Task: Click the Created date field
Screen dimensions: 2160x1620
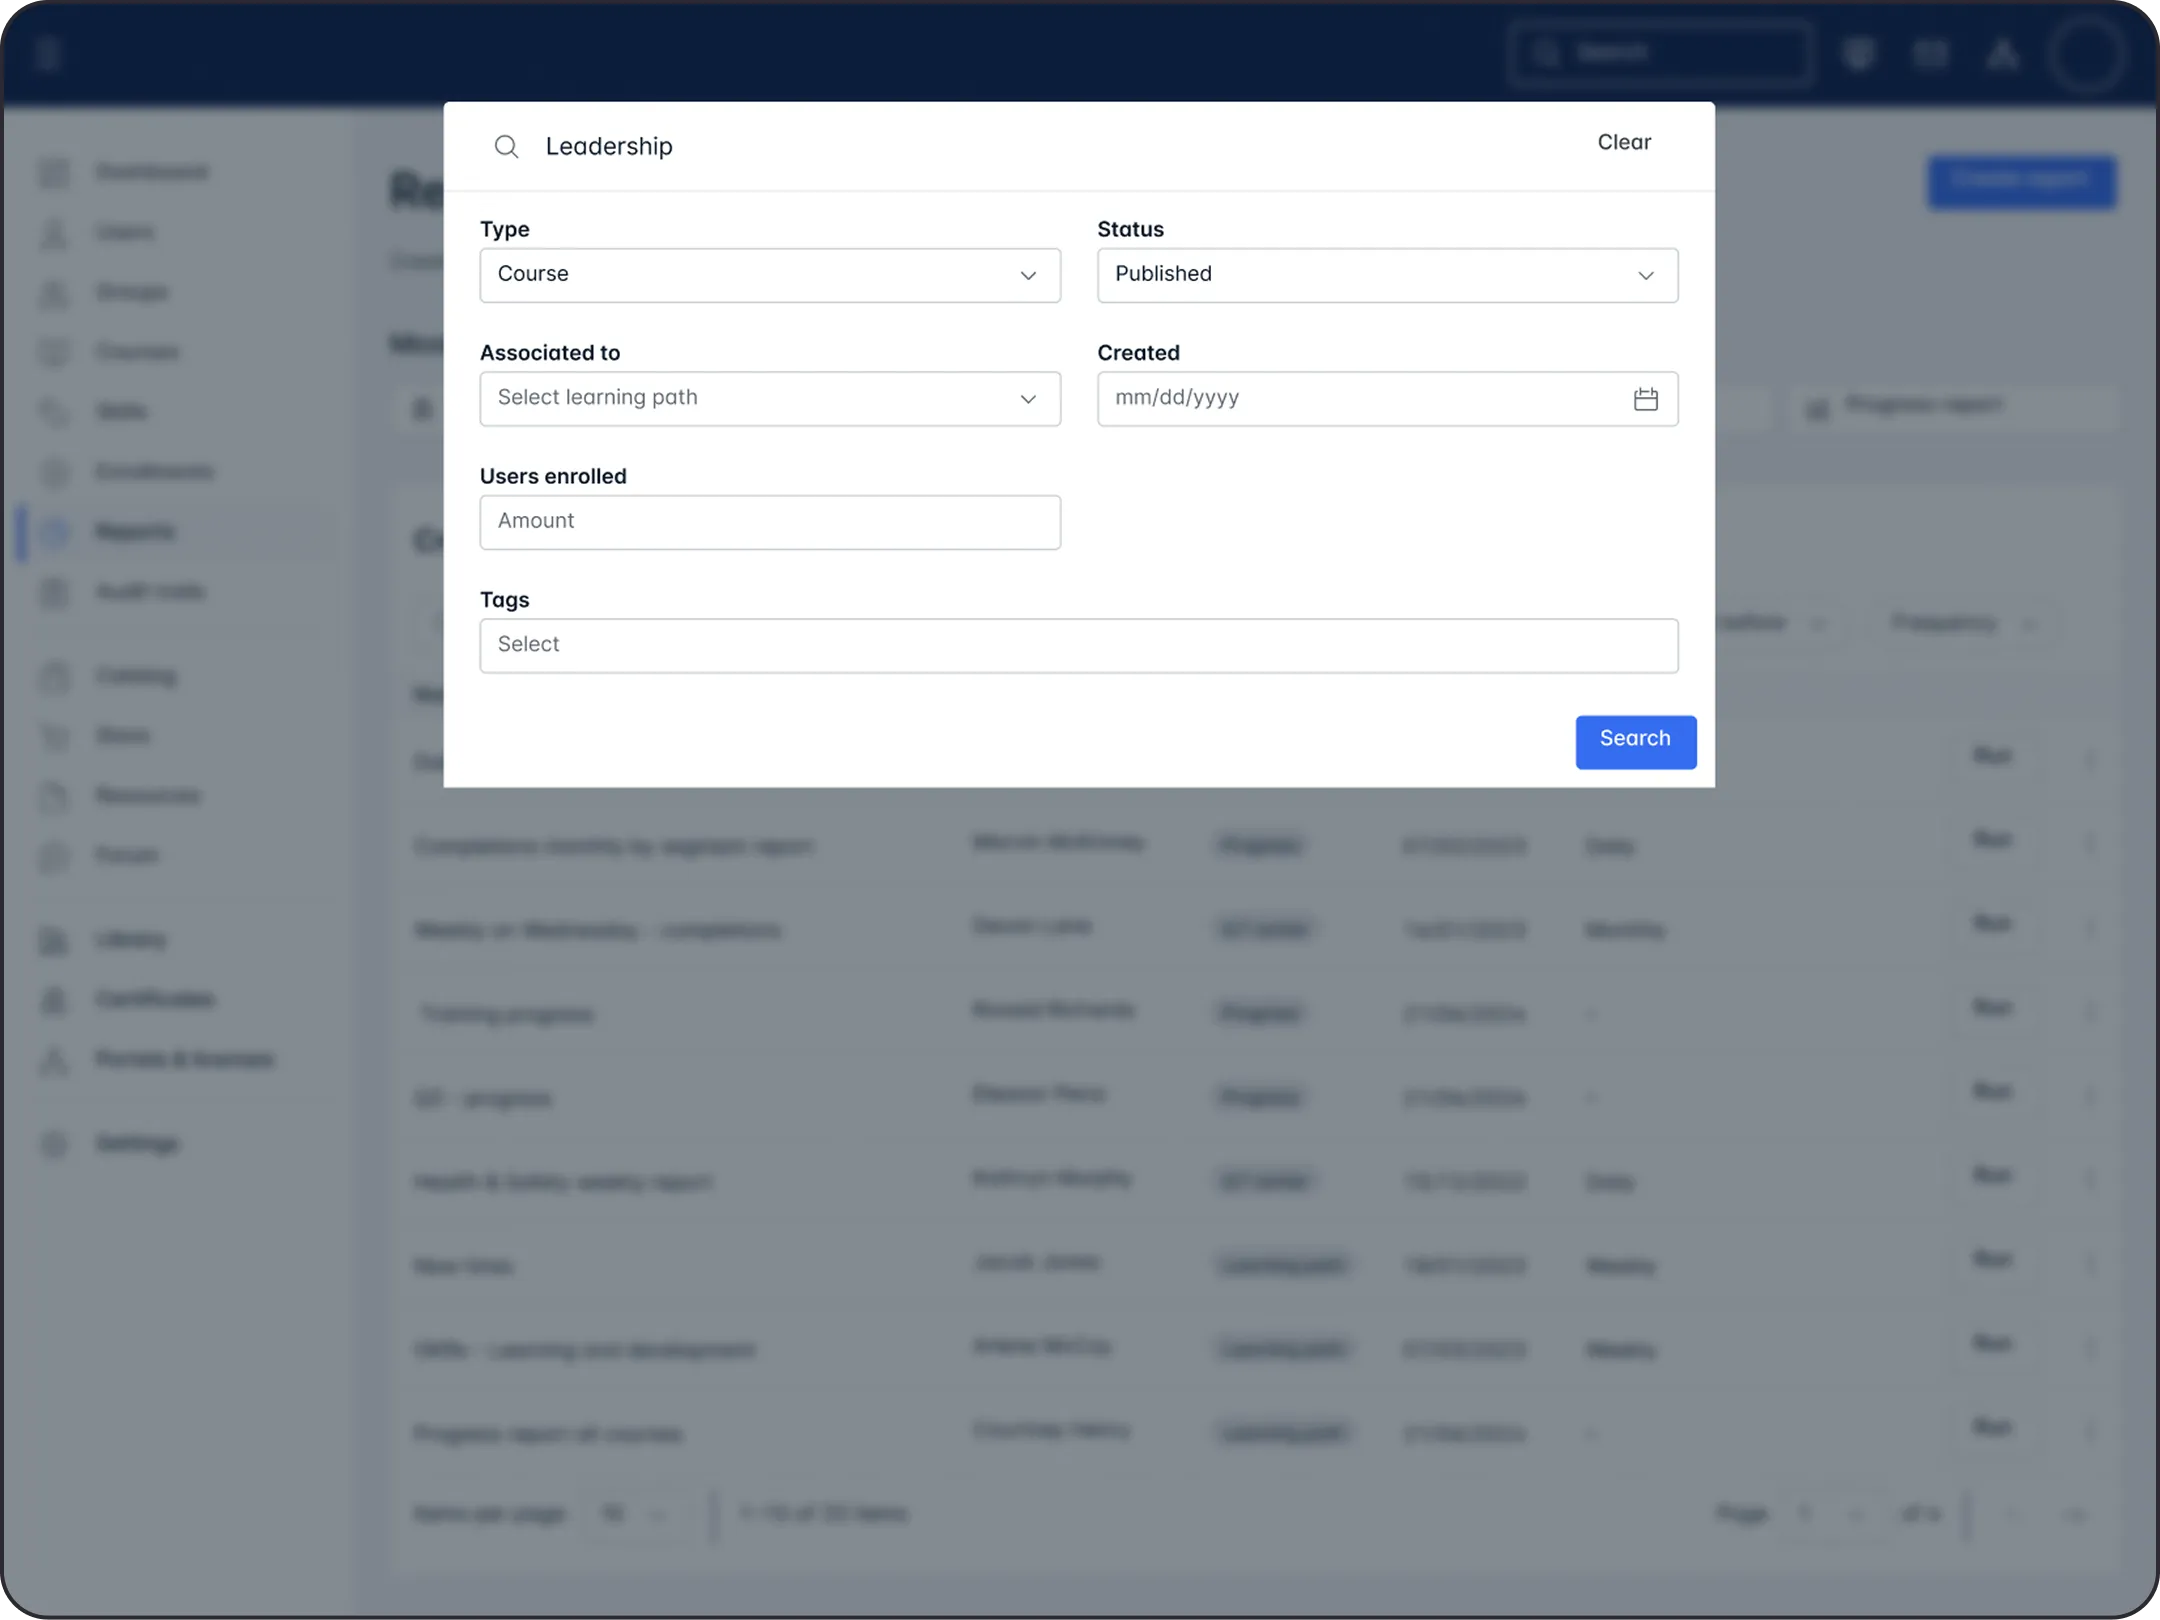Action: 1387,399
